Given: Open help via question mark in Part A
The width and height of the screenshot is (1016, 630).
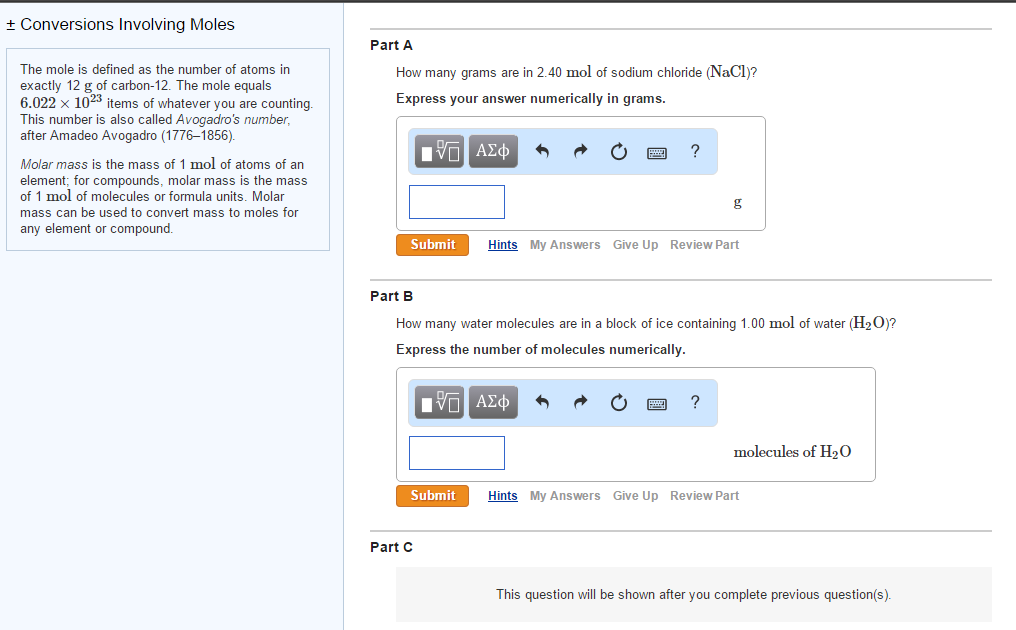Looking at the screenshot, I should pos(694,151).
